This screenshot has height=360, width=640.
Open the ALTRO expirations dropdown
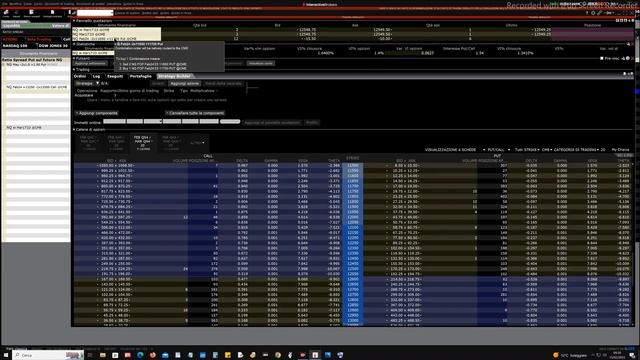coord(198,143)
